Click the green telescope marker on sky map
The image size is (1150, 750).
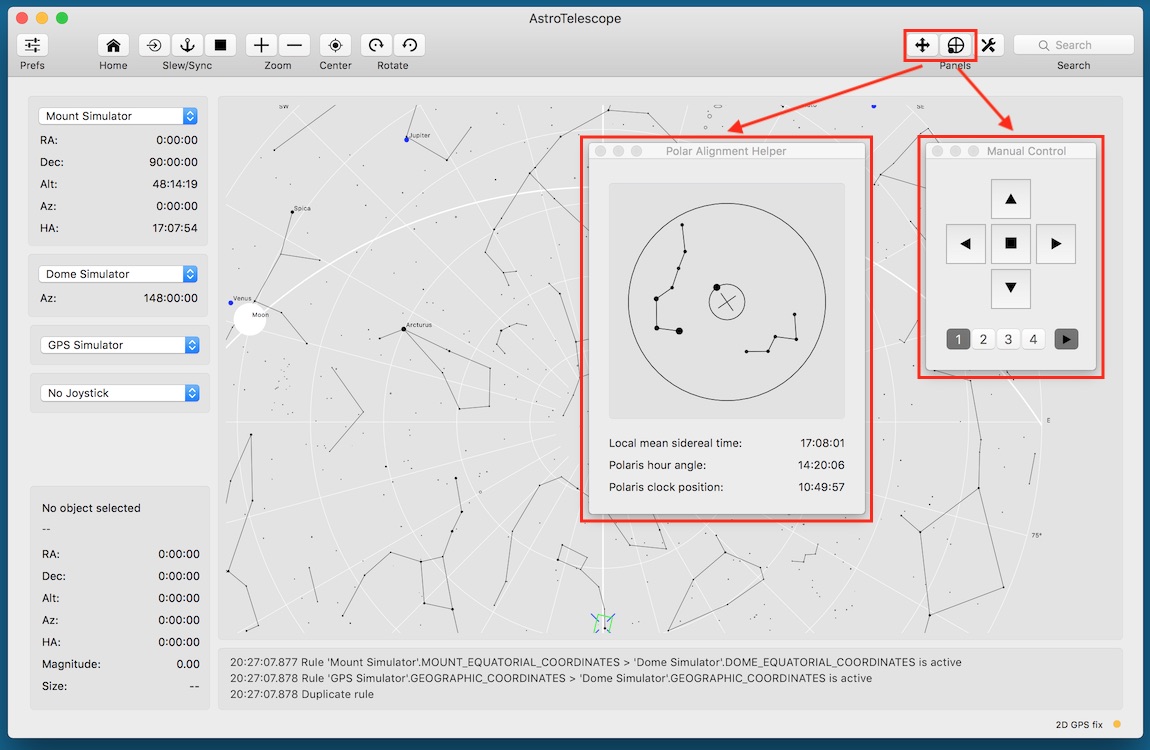[x=603, y=622]
